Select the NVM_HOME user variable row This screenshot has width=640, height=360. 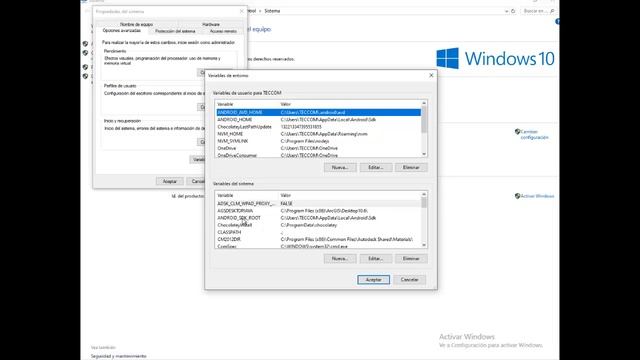coord(318,134)
